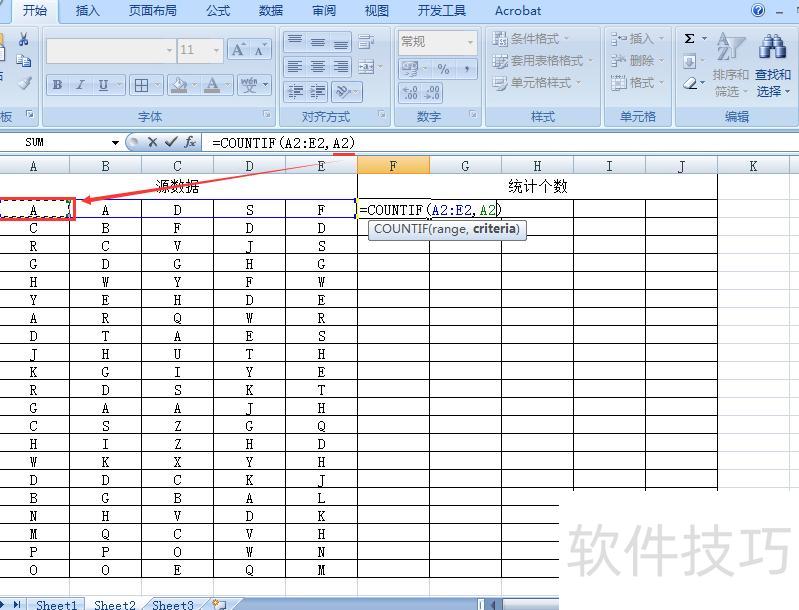
Task: Open text orientation icon
Action: 343,92
